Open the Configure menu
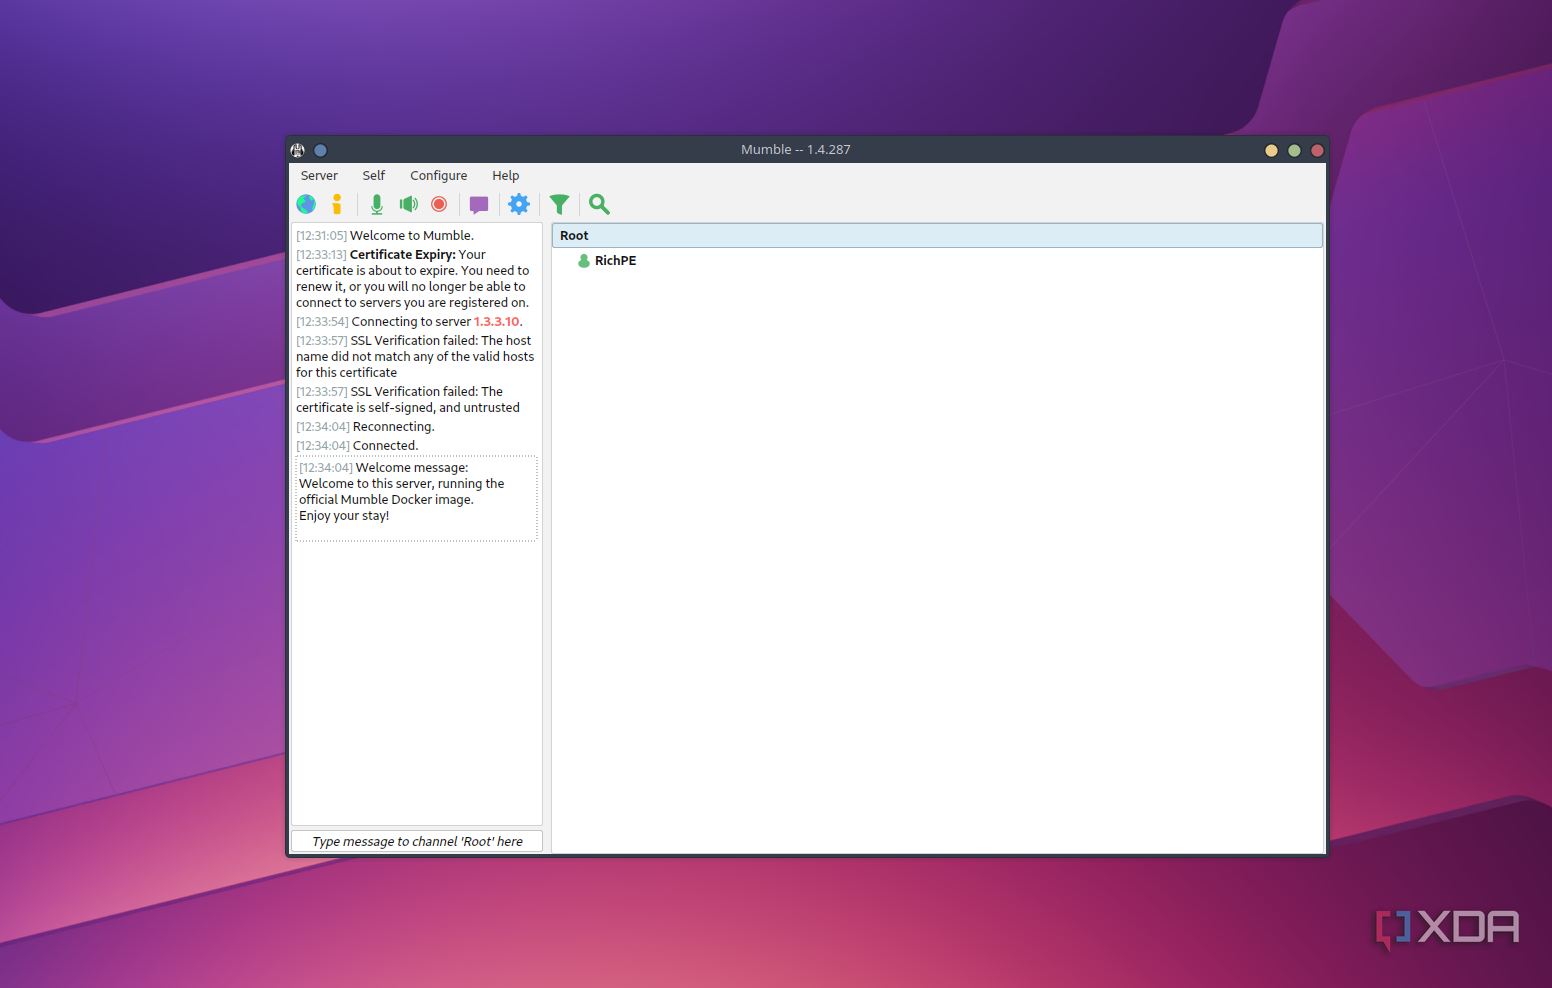The height and width of the screenshot is (988, 1552). pyautogui.click(x=438, y=175)
